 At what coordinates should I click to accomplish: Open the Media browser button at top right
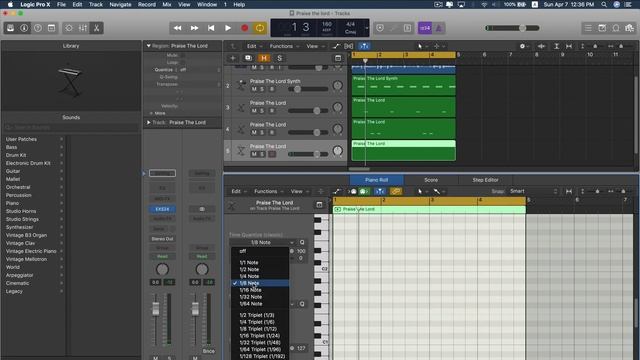coord(629,28)
